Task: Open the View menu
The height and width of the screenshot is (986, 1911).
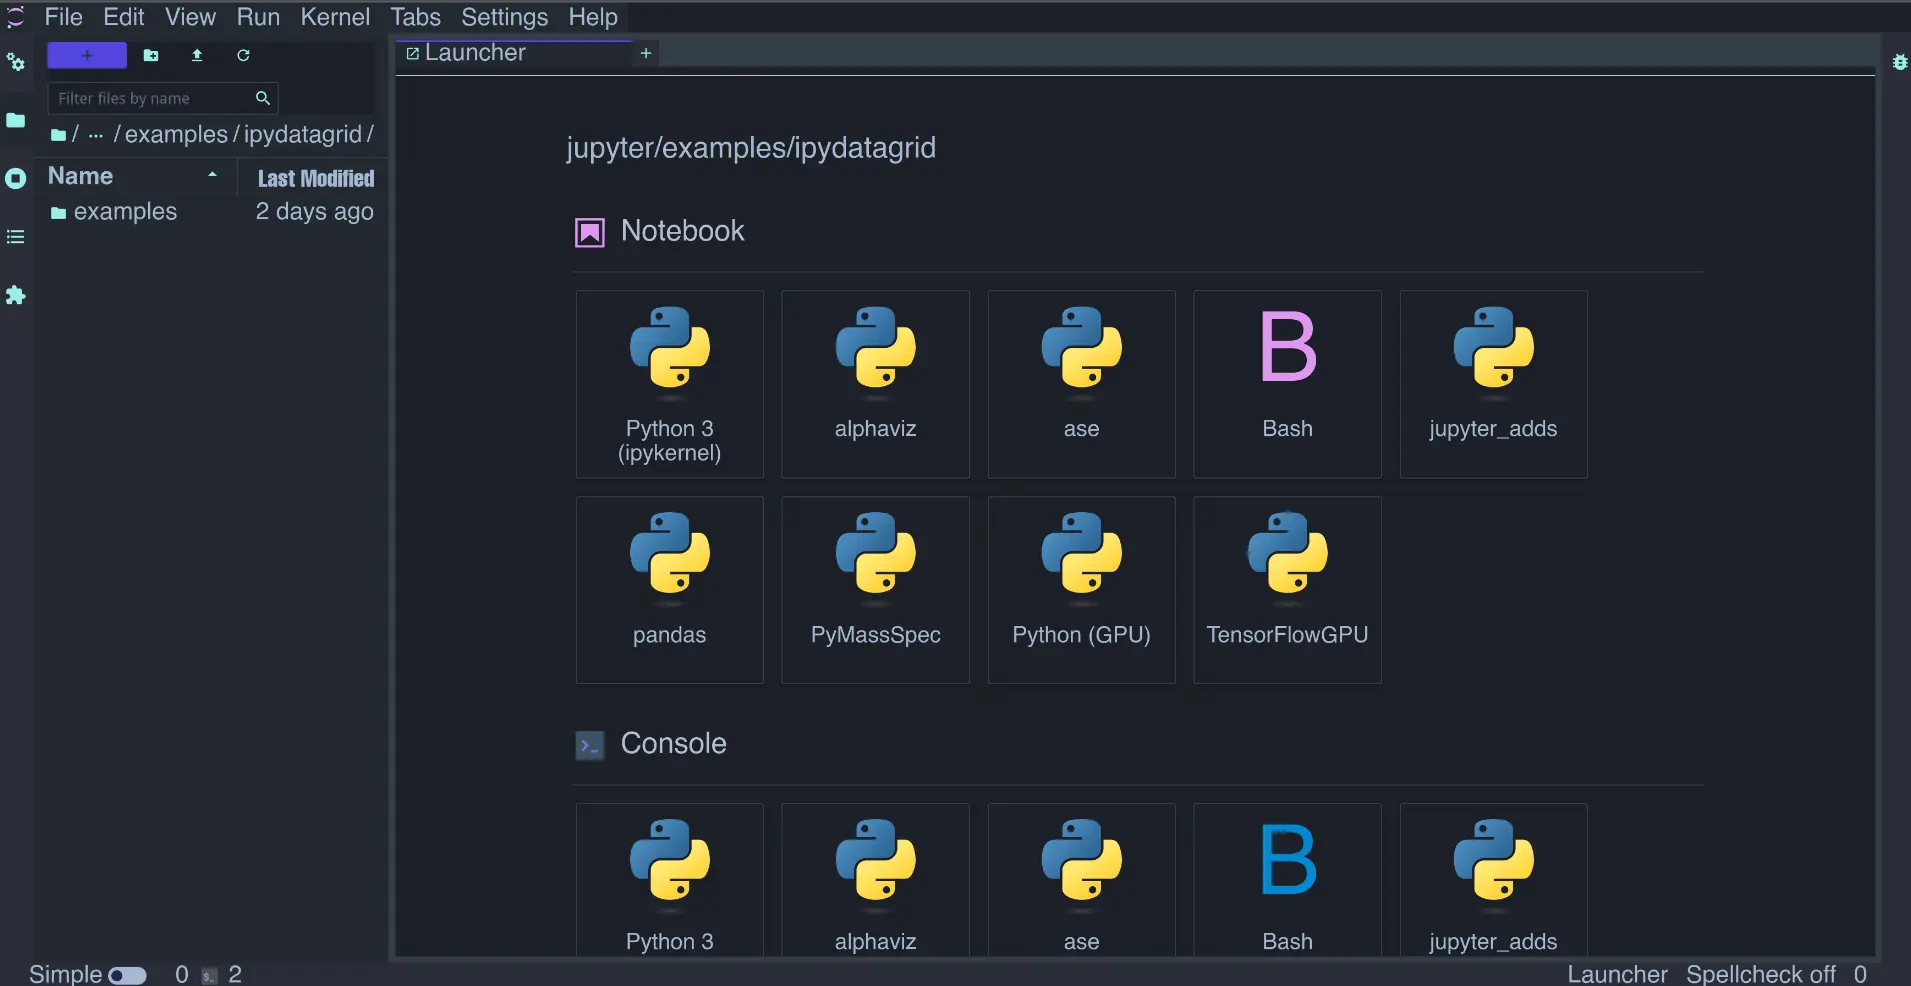Action: tap(190, 17)
